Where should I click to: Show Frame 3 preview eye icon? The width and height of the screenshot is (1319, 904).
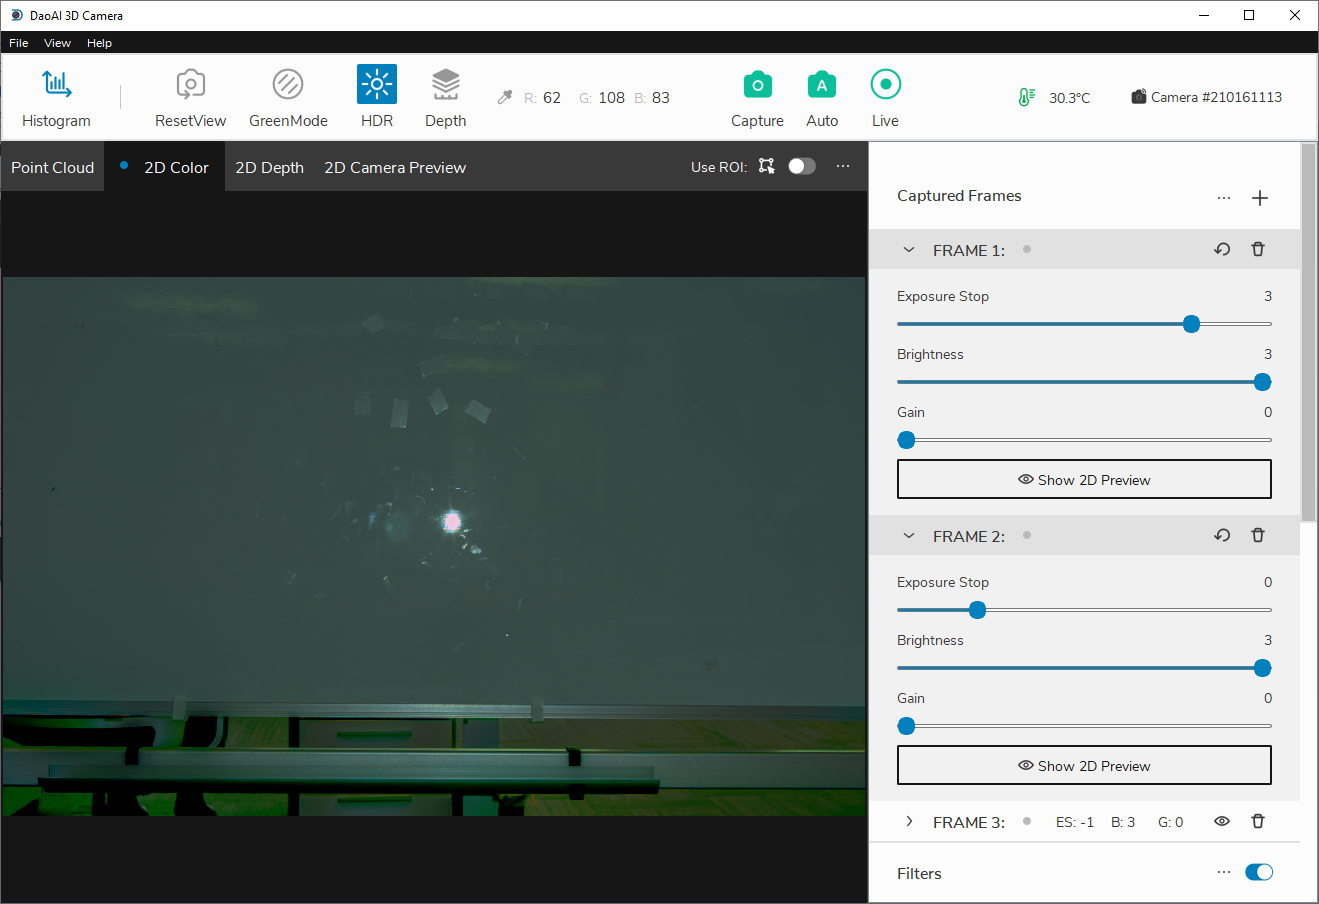(1222, 822)
